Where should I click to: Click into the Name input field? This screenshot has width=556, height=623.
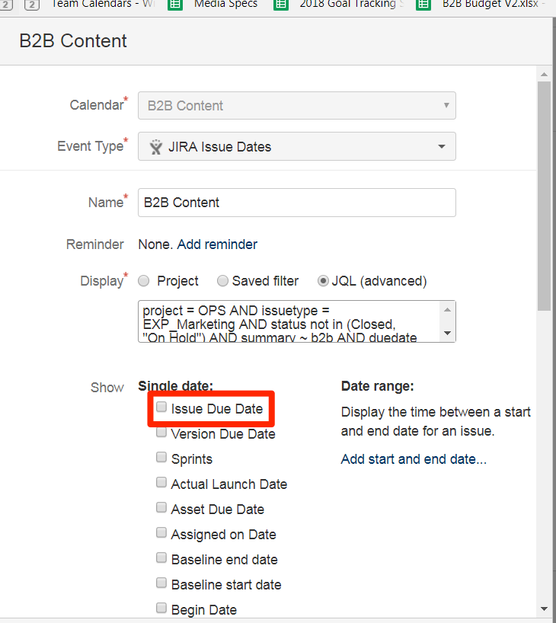(297, 203)
